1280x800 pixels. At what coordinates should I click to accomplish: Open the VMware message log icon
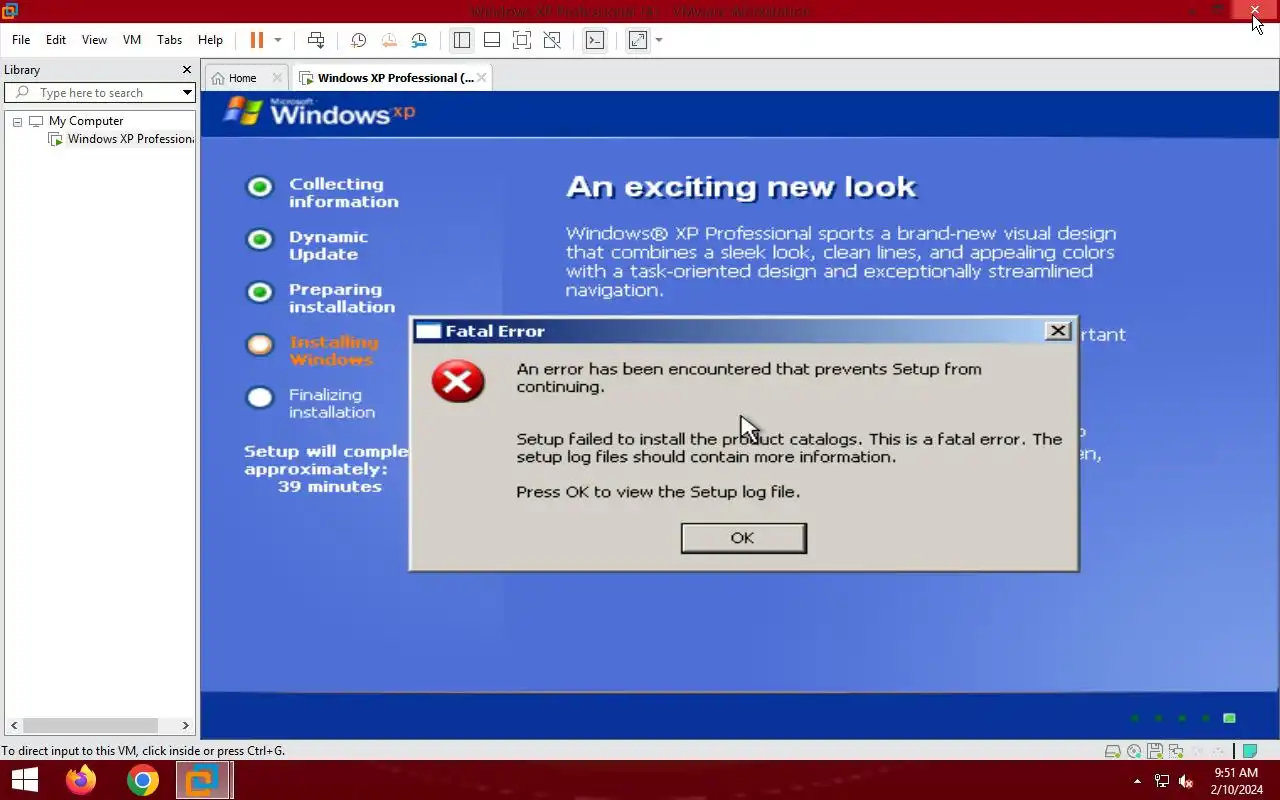click(x=1250, y=751)
